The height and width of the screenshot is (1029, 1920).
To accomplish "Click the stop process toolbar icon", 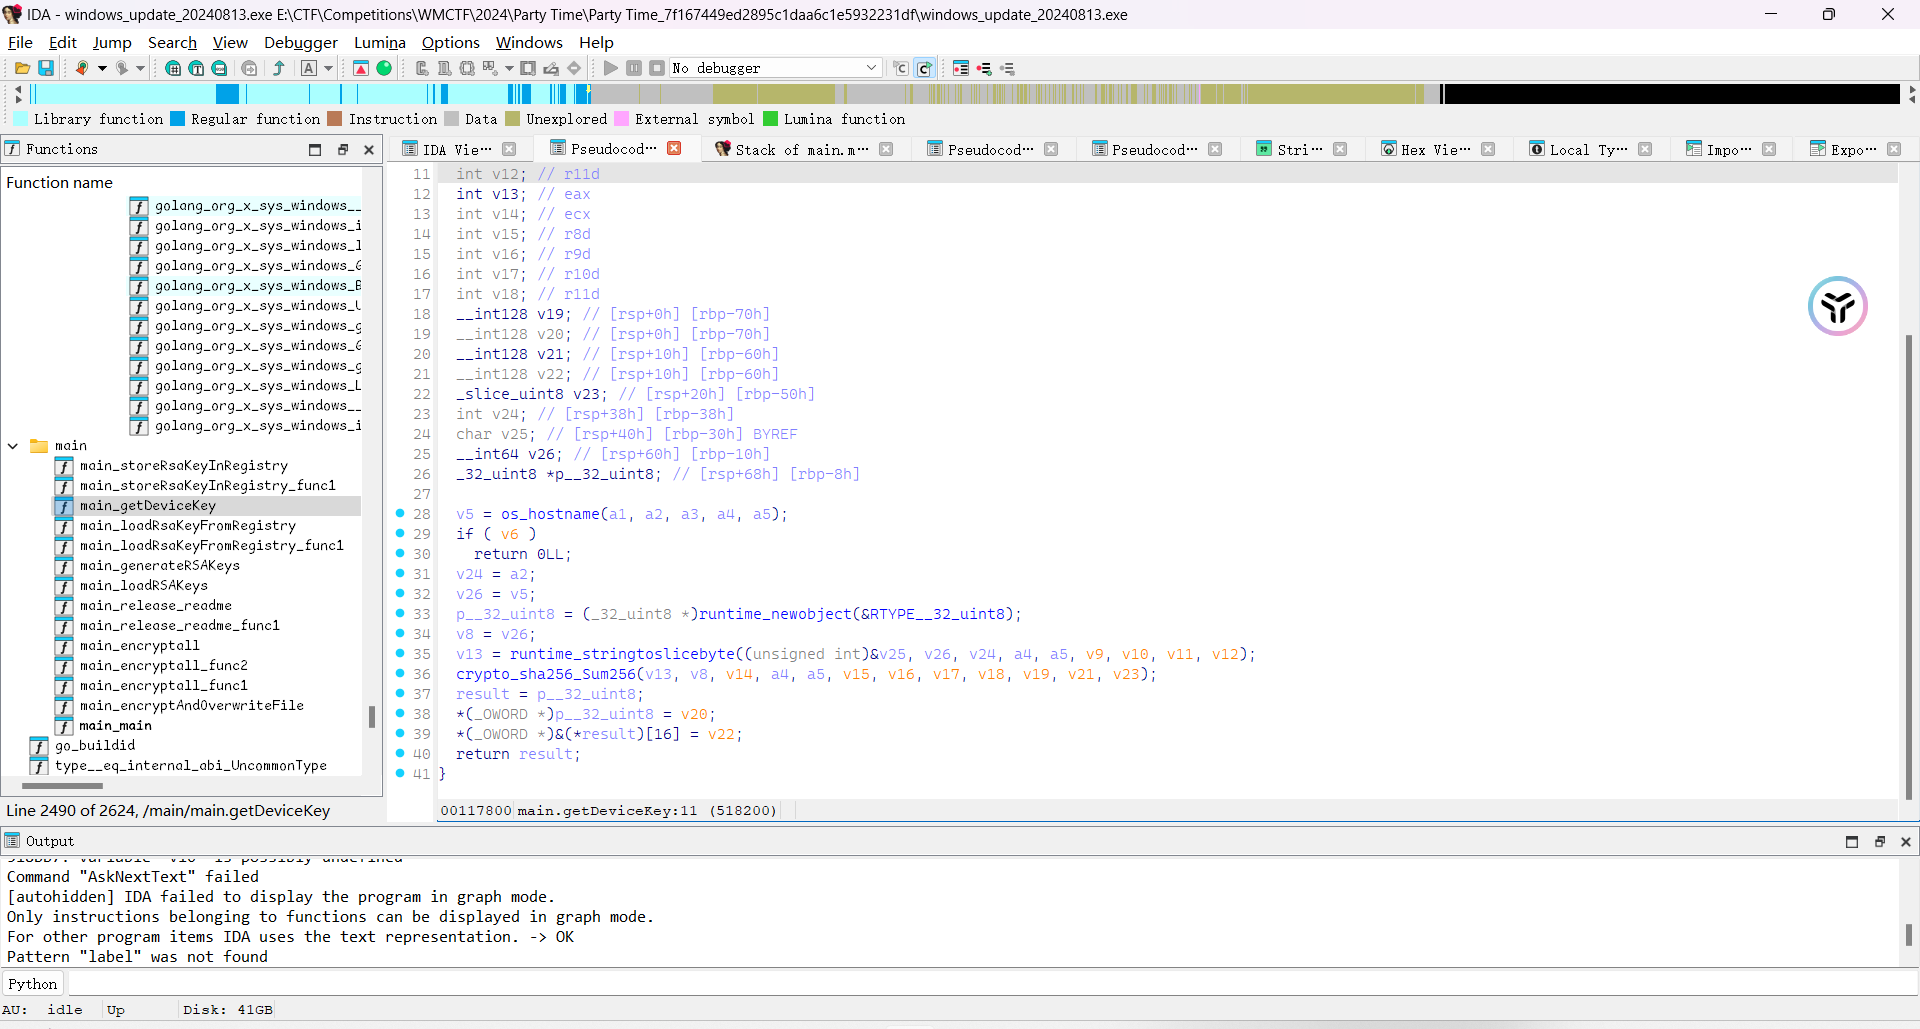I will pyautogui.click(x=657, y=68).
